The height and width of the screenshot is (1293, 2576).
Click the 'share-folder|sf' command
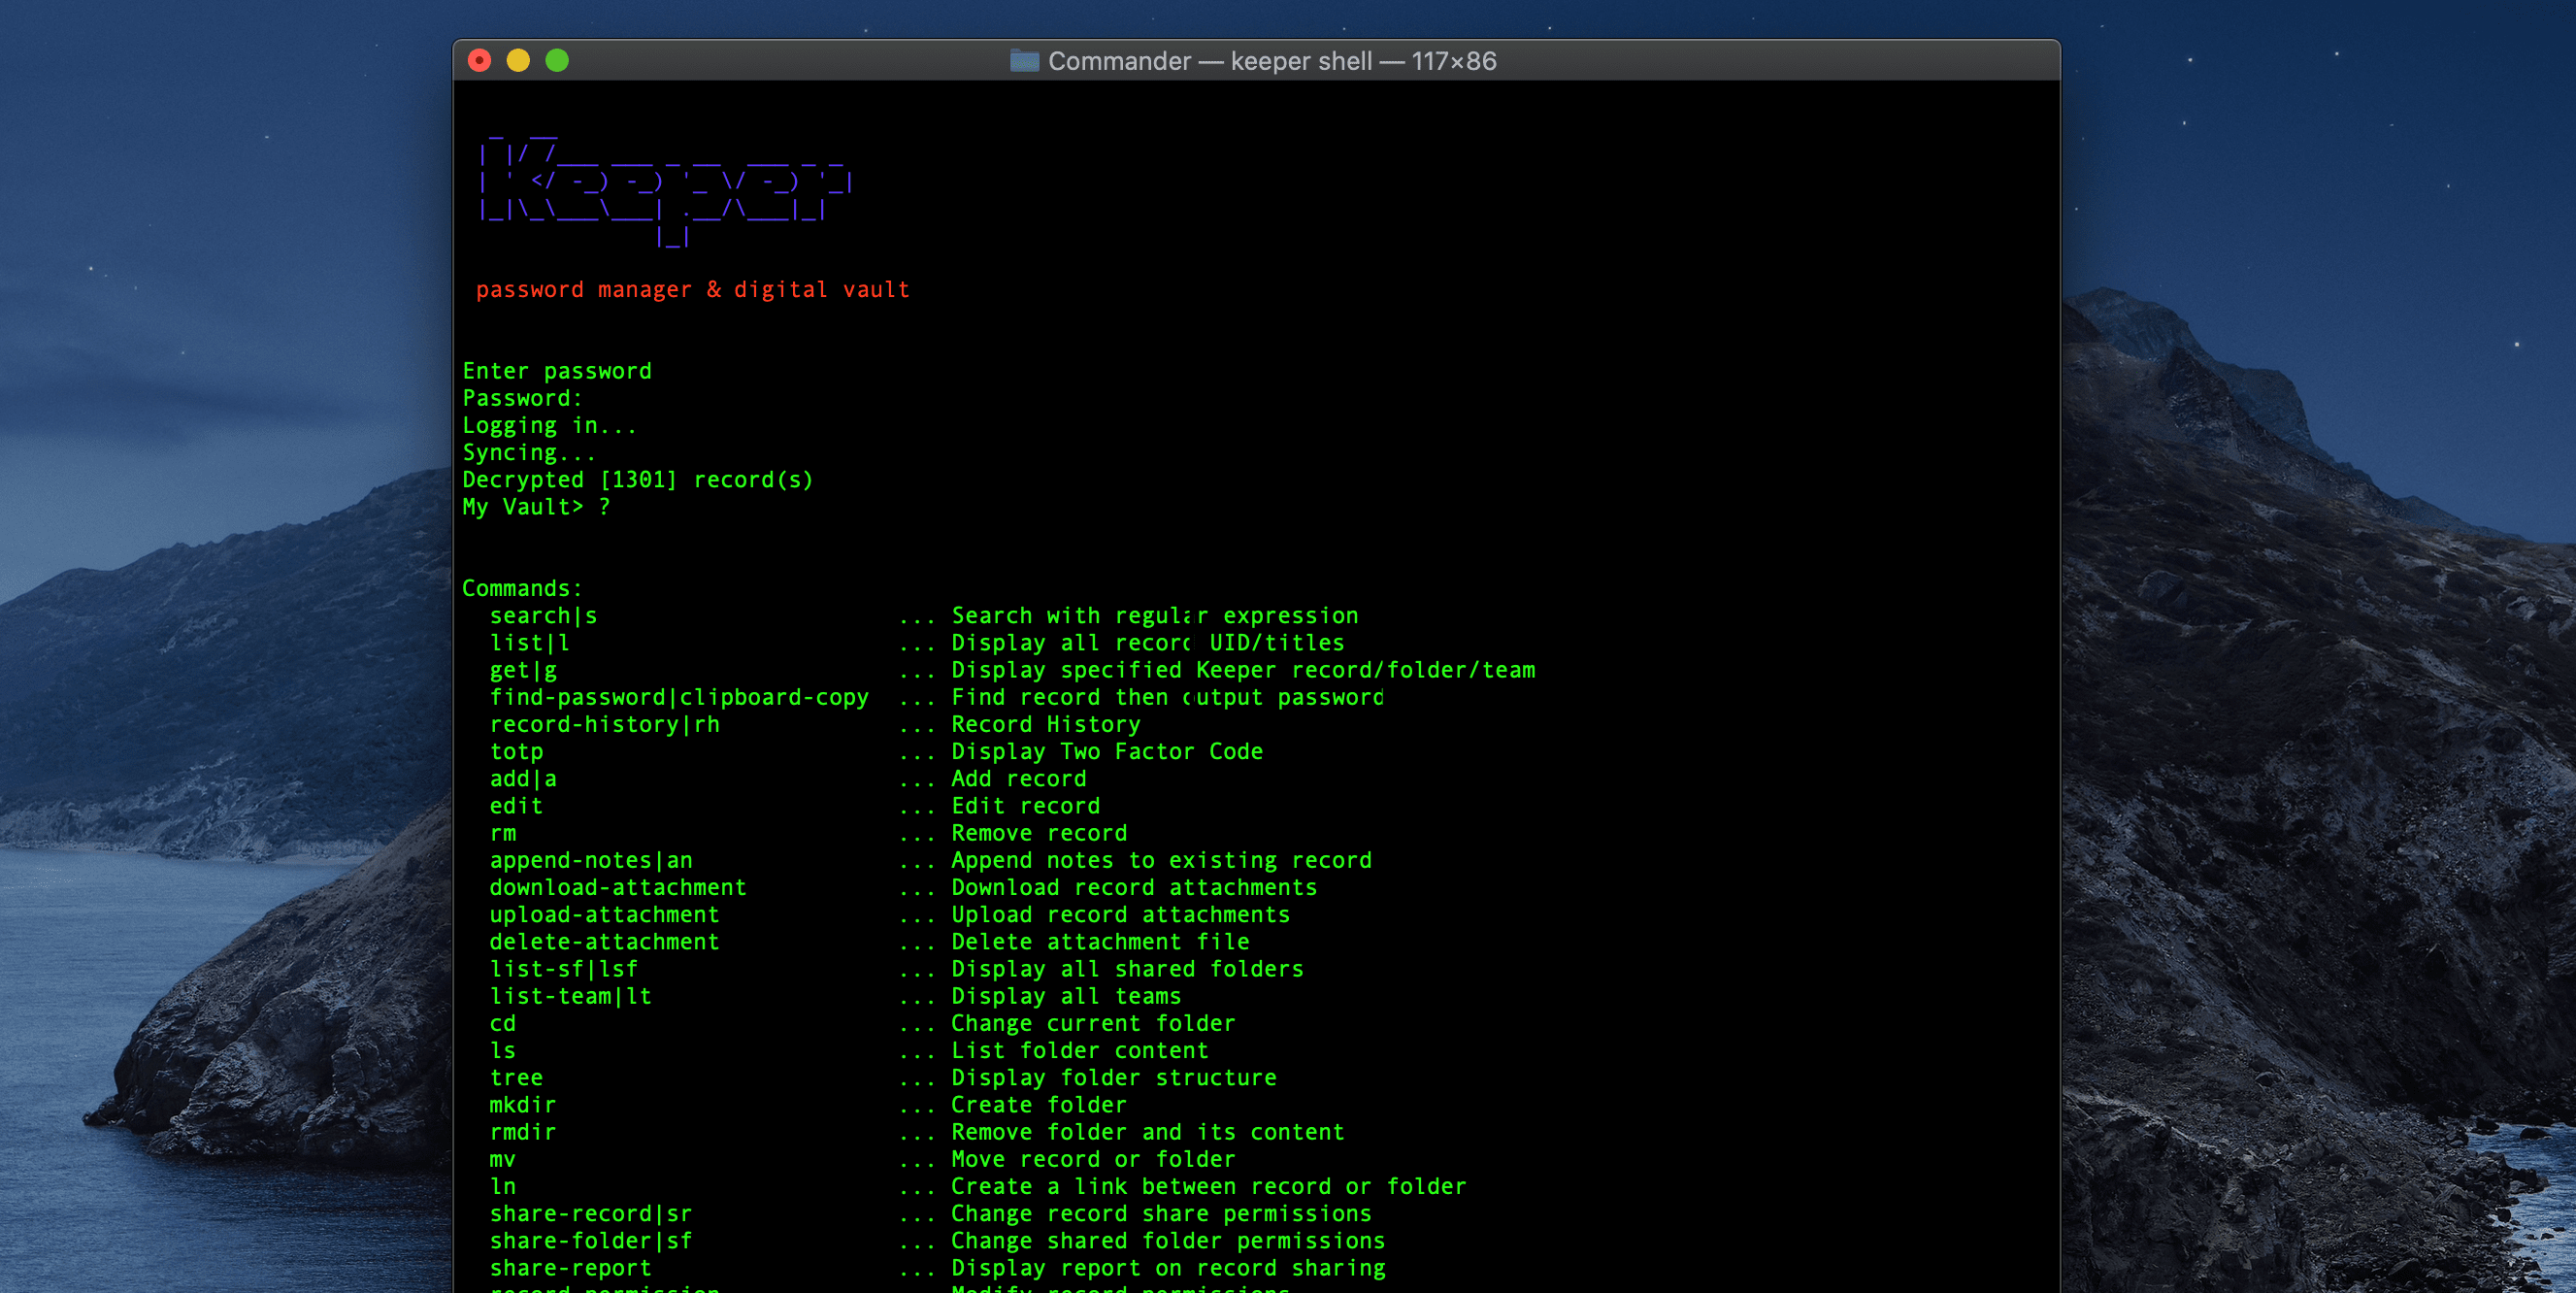[x=591, y=1241]
